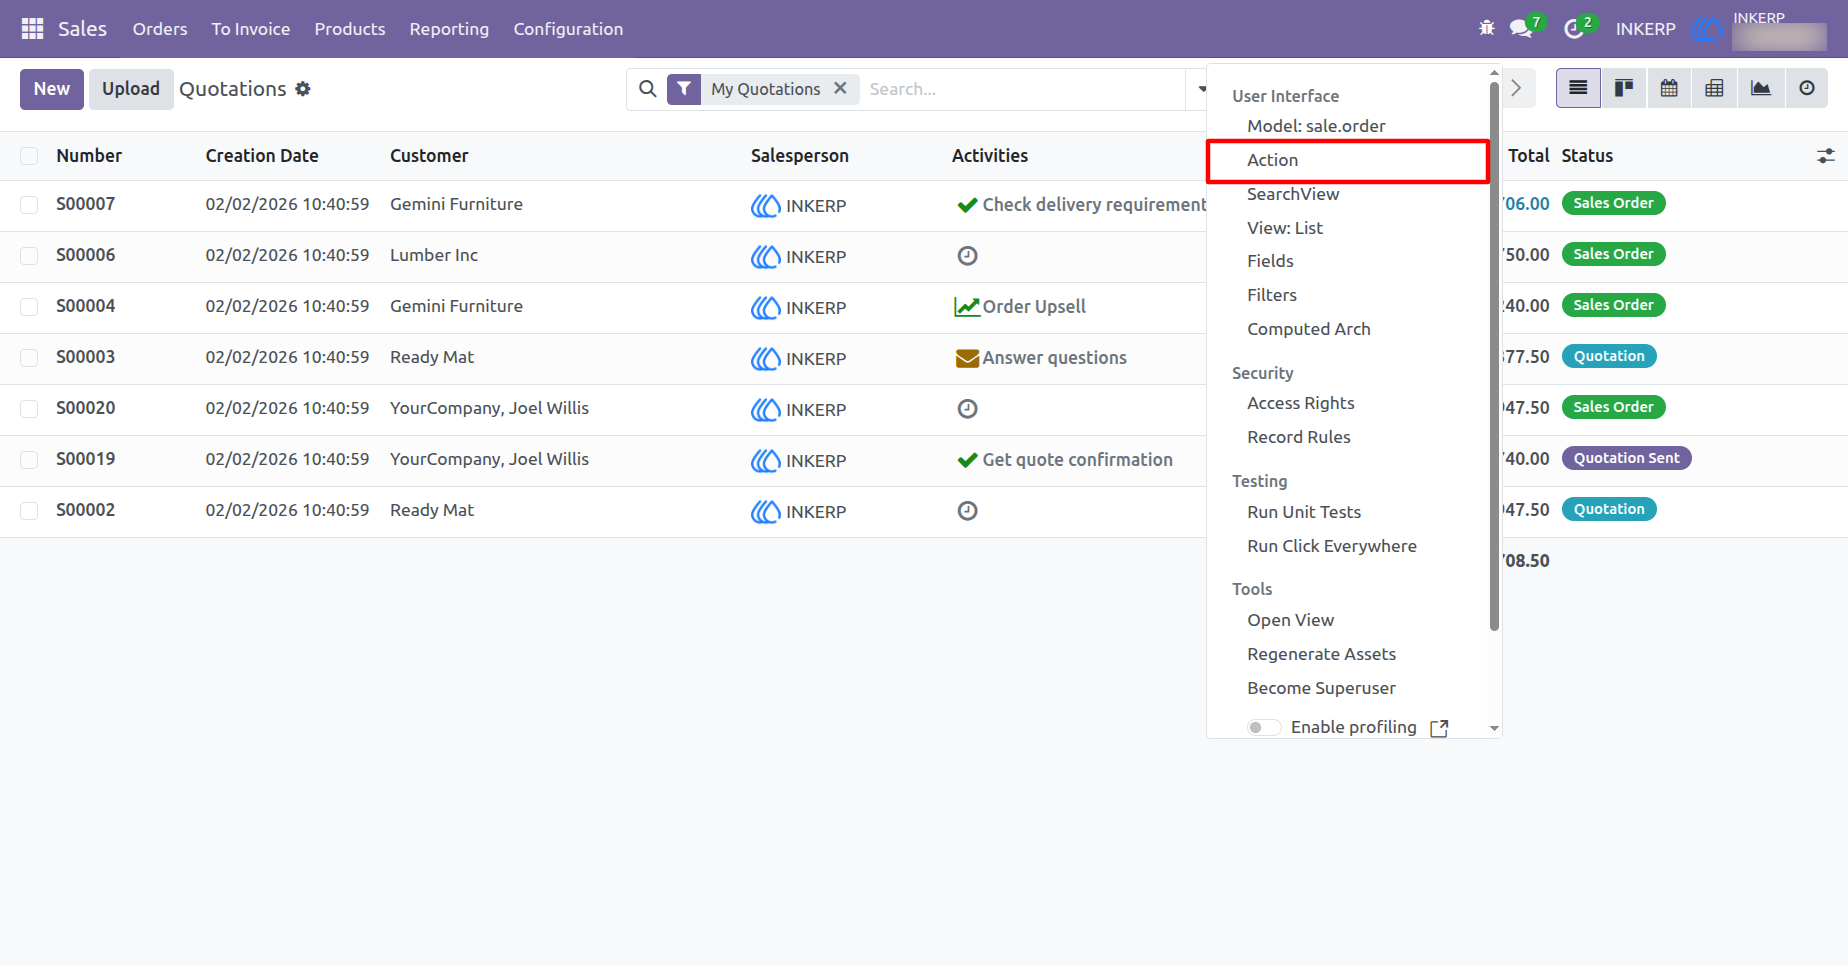
Task: Toggle Enable profiling switch
Action: coord(1264,727)
